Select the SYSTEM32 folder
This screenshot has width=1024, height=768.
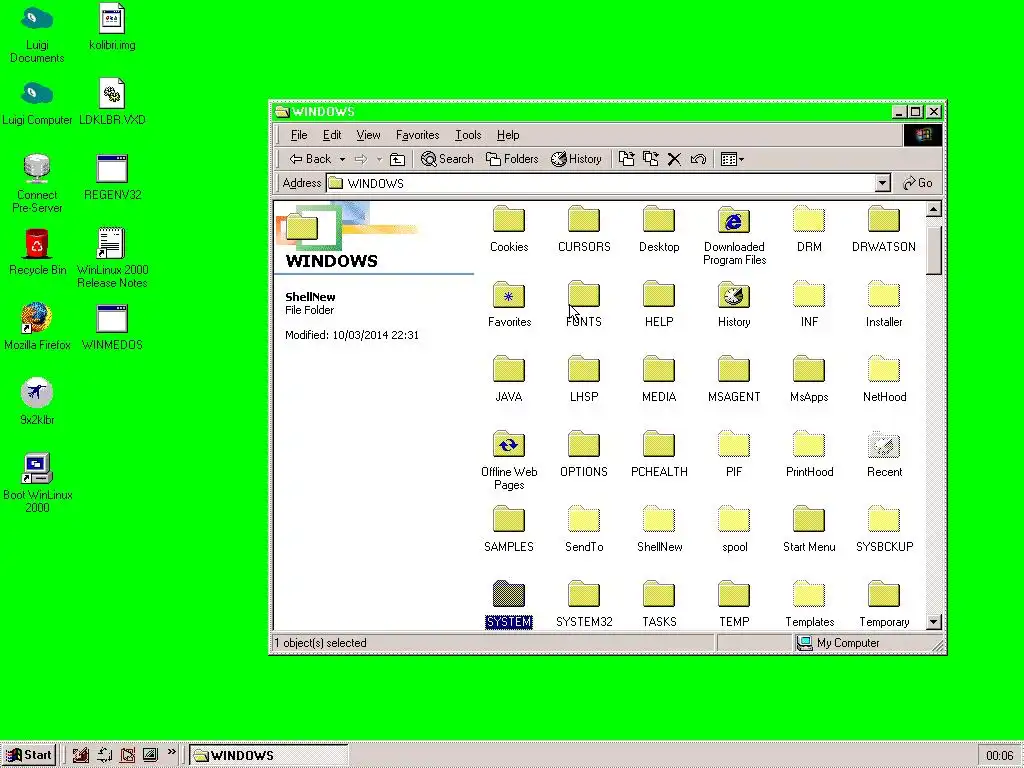tap(584, 604)
